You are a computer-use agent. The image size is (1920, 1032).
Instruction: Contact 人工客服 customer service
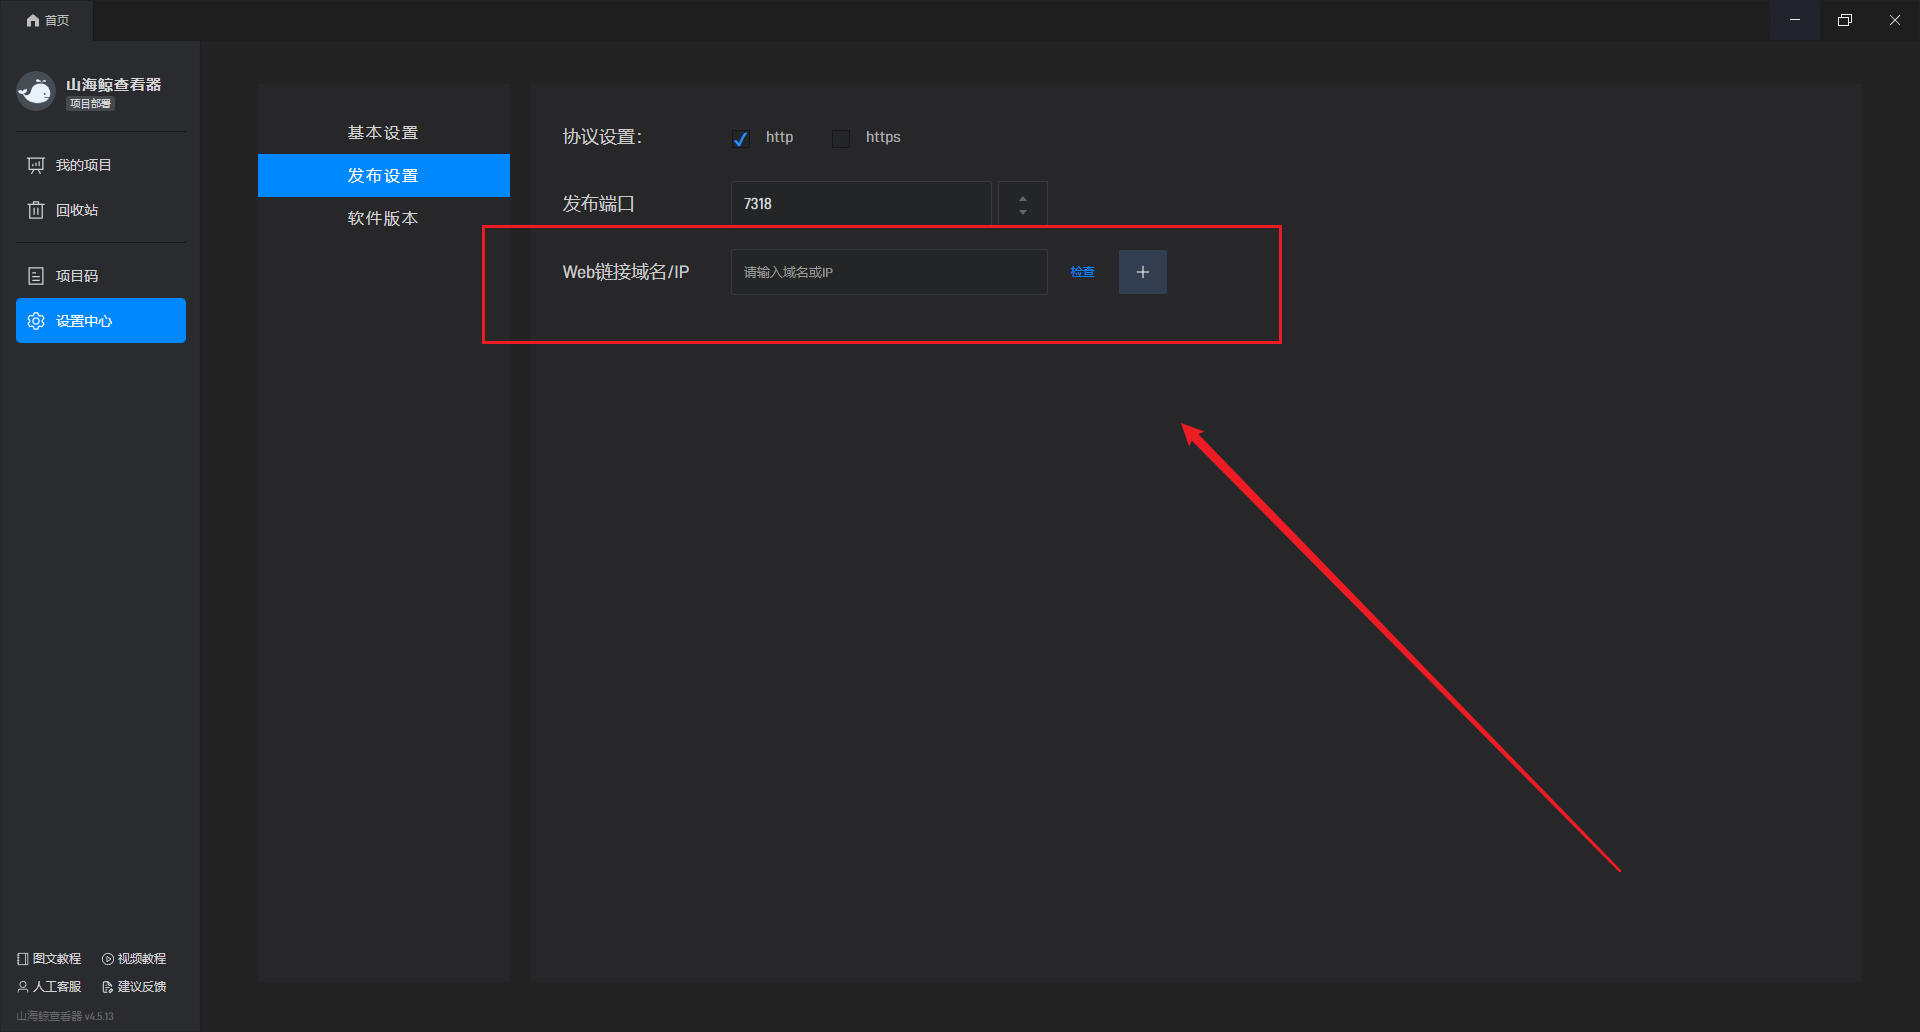[49, 987]
